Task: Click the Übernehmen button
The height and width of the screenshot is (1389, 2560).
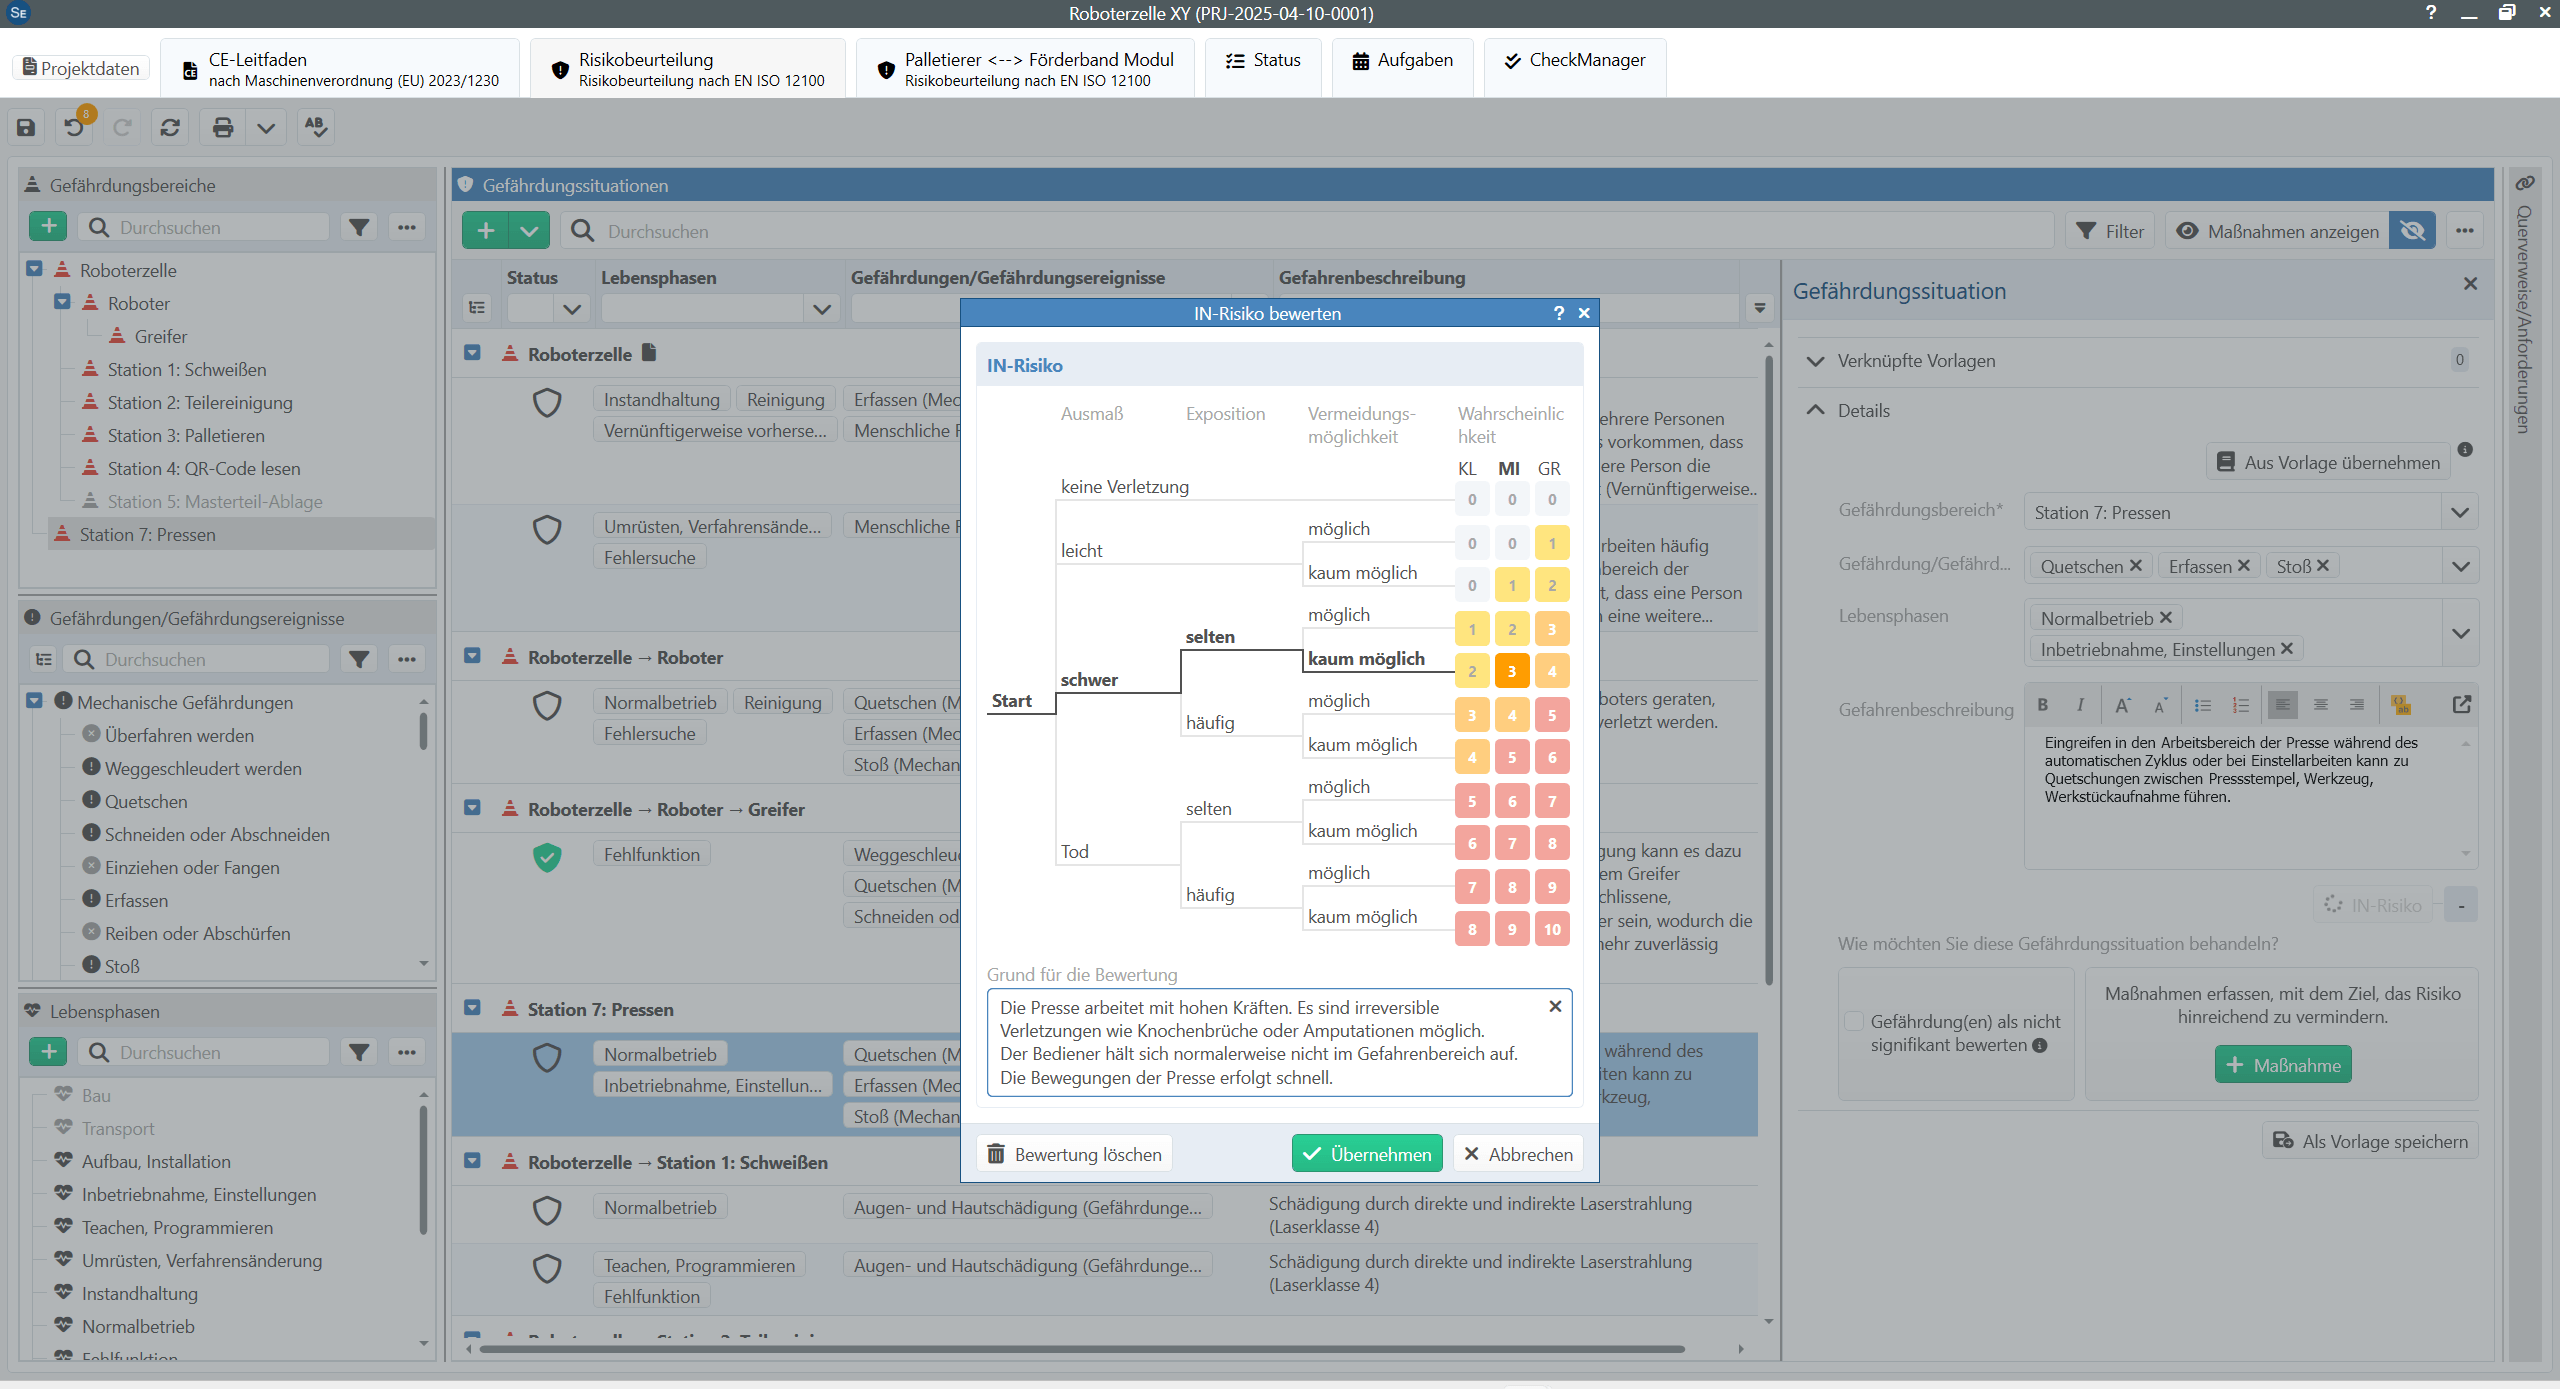Action: coord(1367,1154)
